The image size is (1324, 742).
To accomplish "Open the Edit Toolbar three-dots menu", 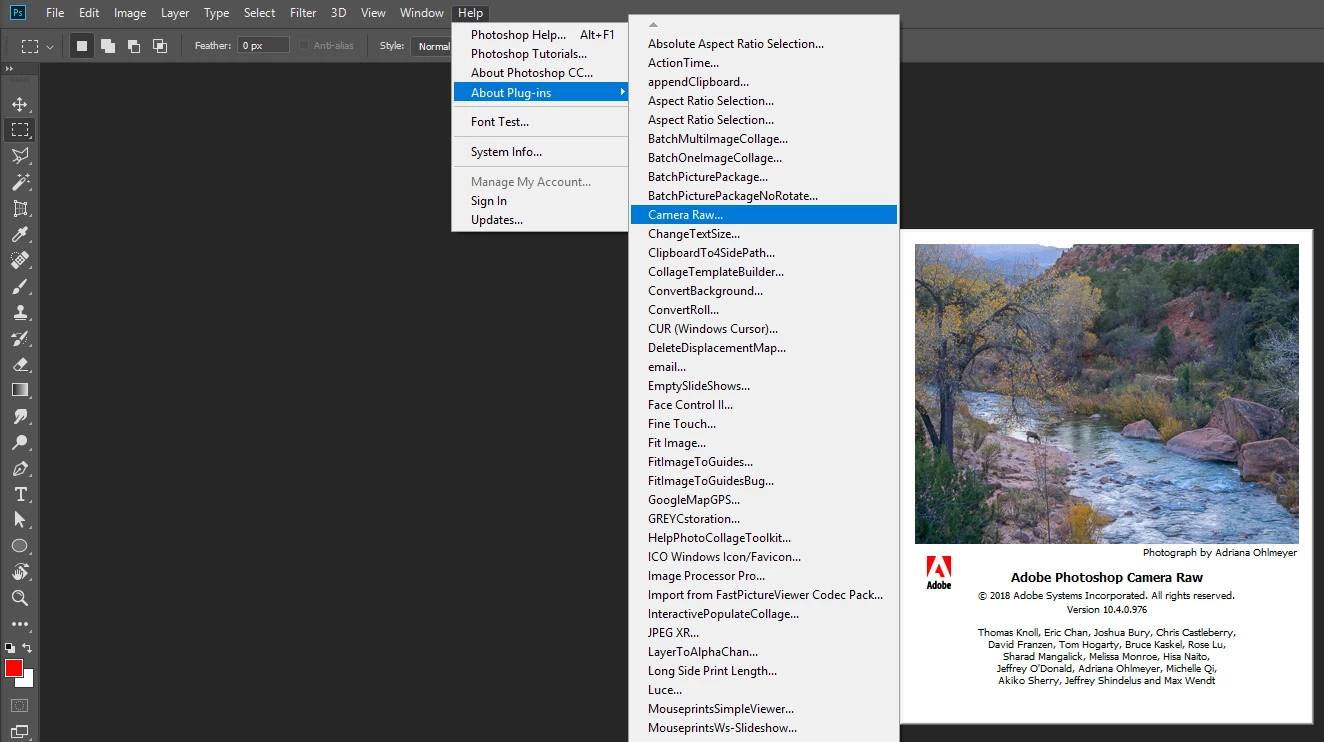I will [20, 624].
